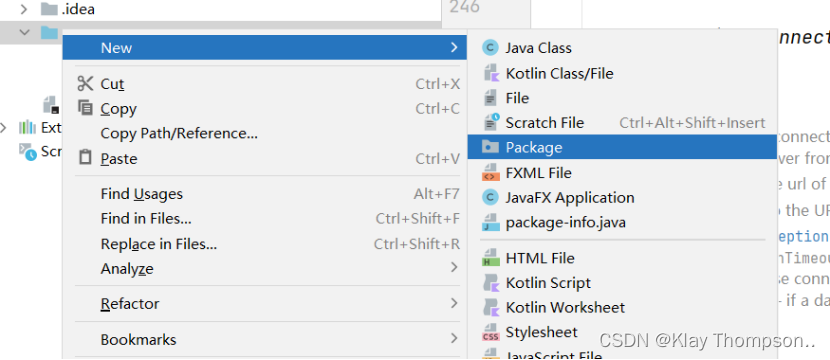Click the Java Class icon
This screenshot has width=830, height=360.
[490, 48]
